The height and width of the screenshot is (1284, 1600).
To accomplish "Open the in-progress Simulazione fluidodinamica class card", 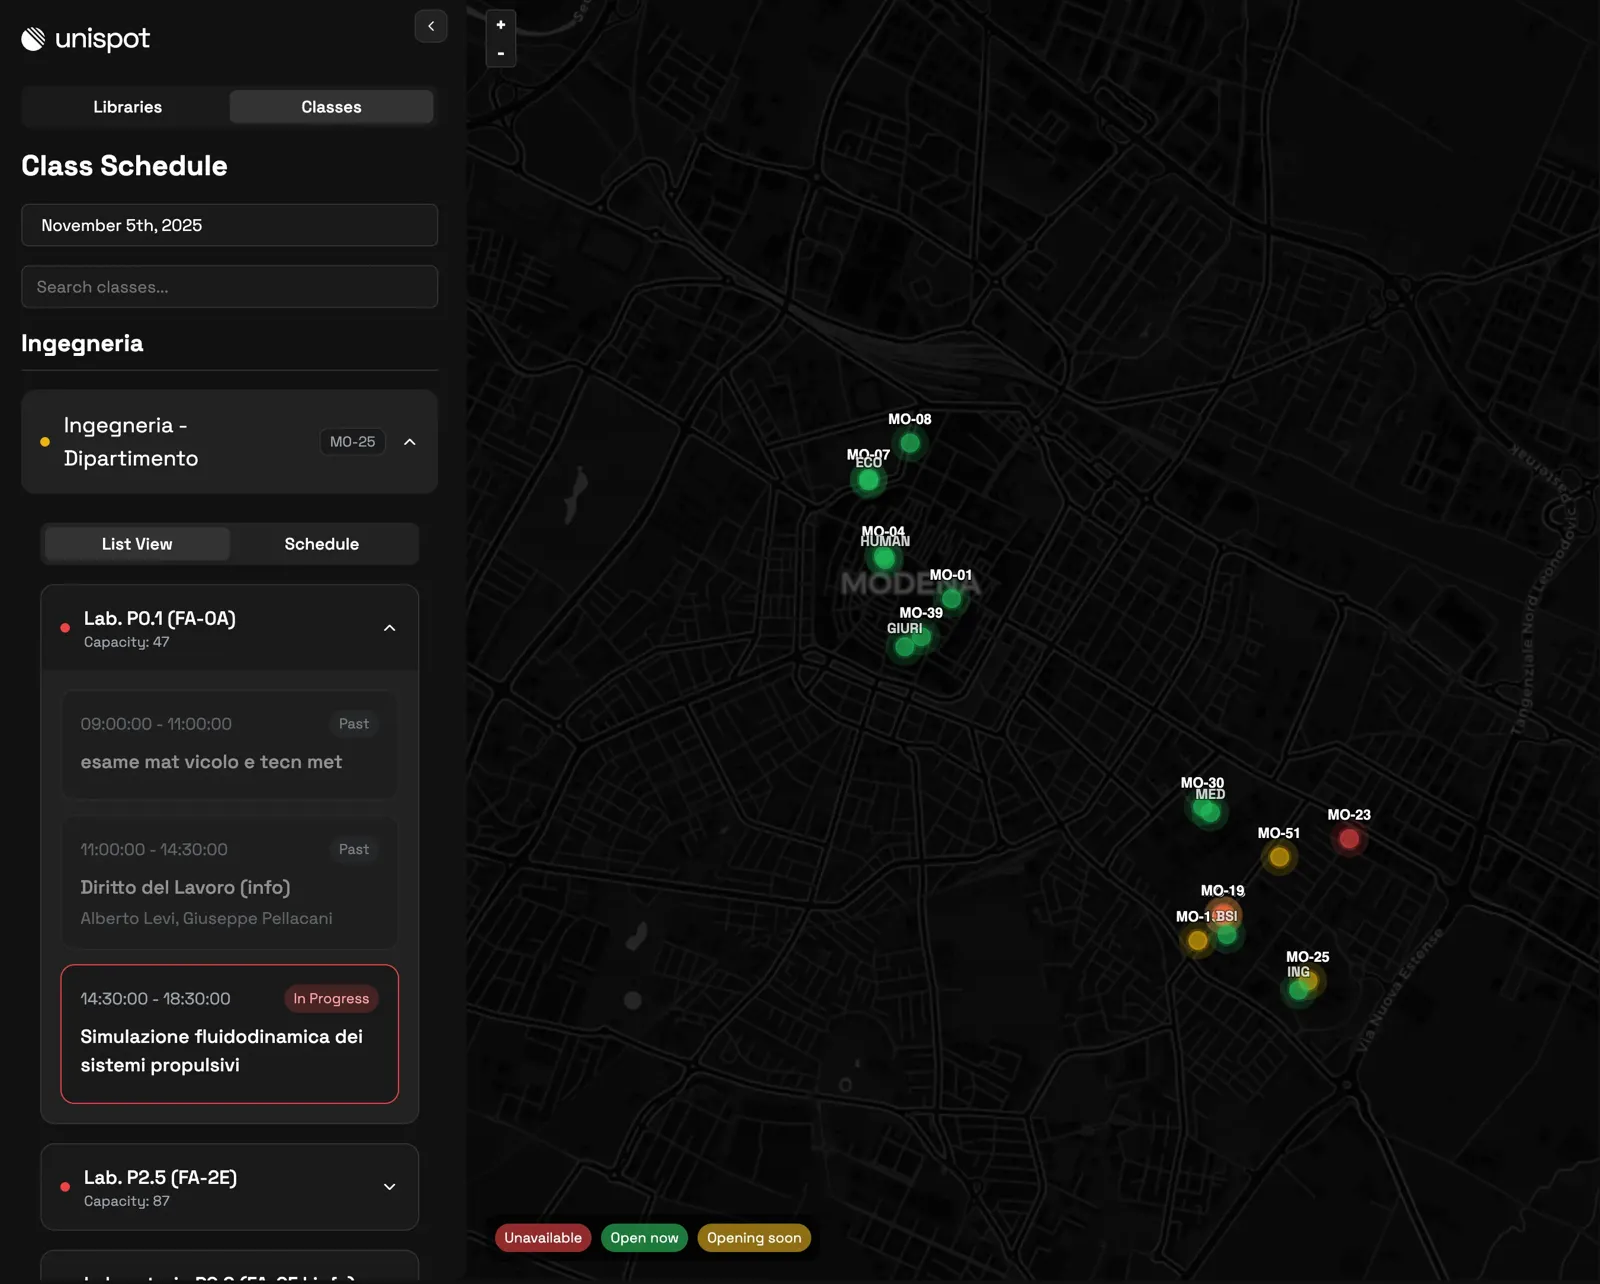I will [229, 1034].
